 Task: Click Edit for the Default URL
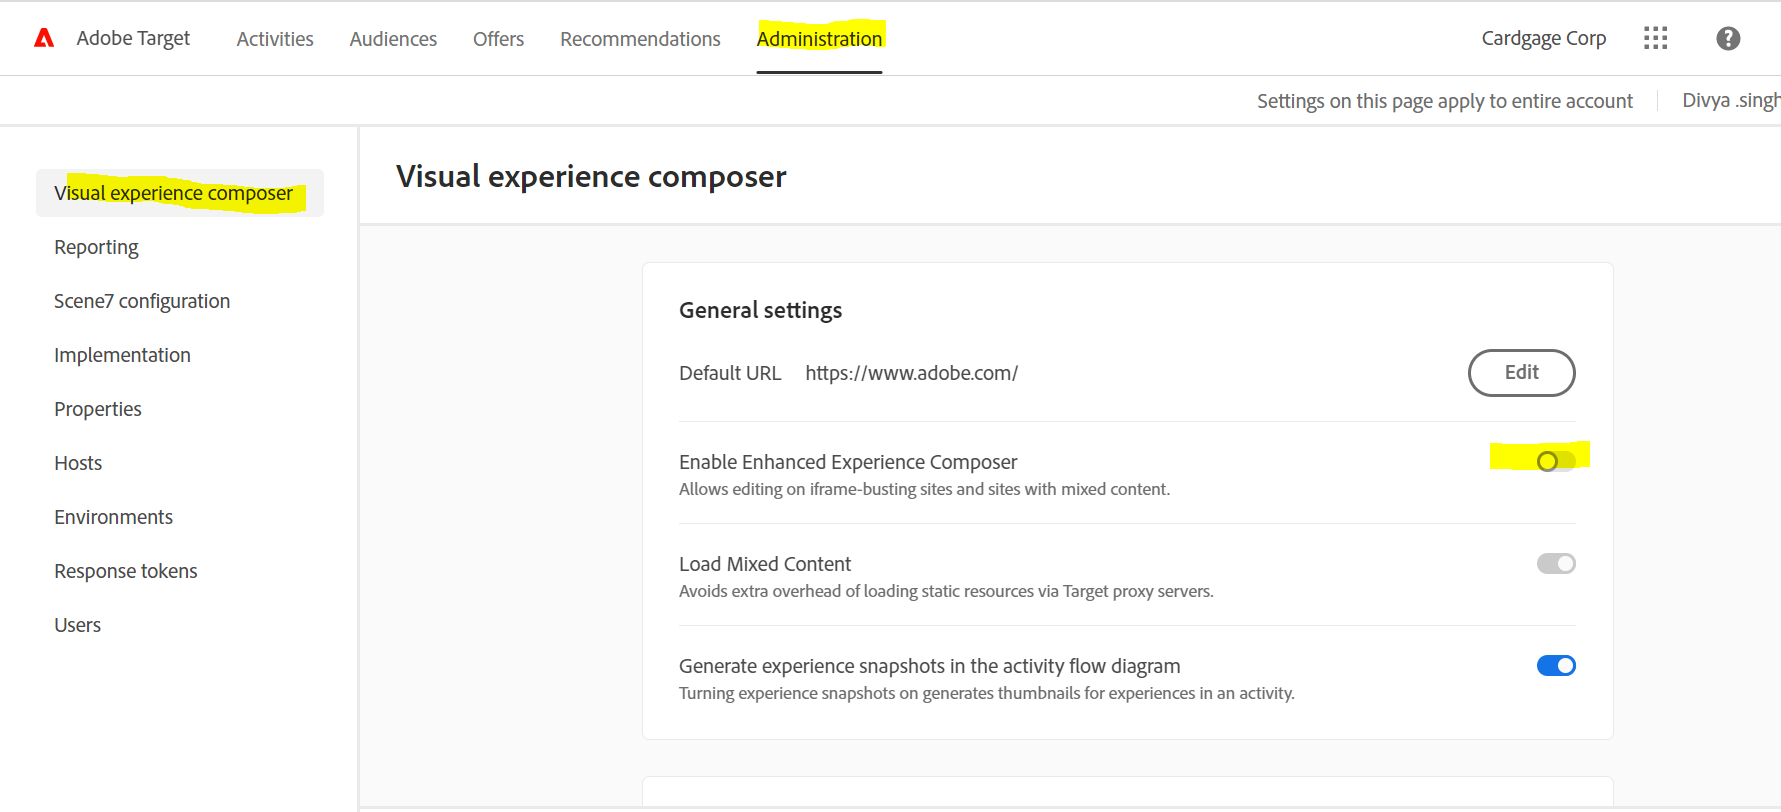(1521, 373)
